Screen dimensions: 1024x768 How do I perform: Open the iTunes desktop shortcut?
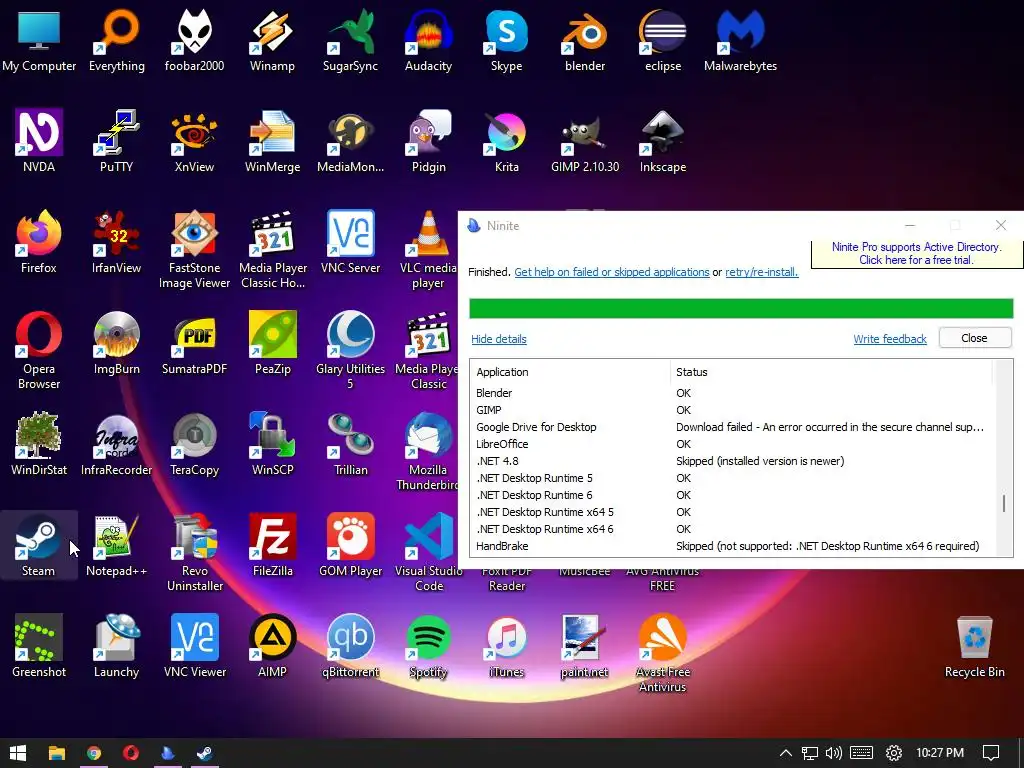(506, 647)
